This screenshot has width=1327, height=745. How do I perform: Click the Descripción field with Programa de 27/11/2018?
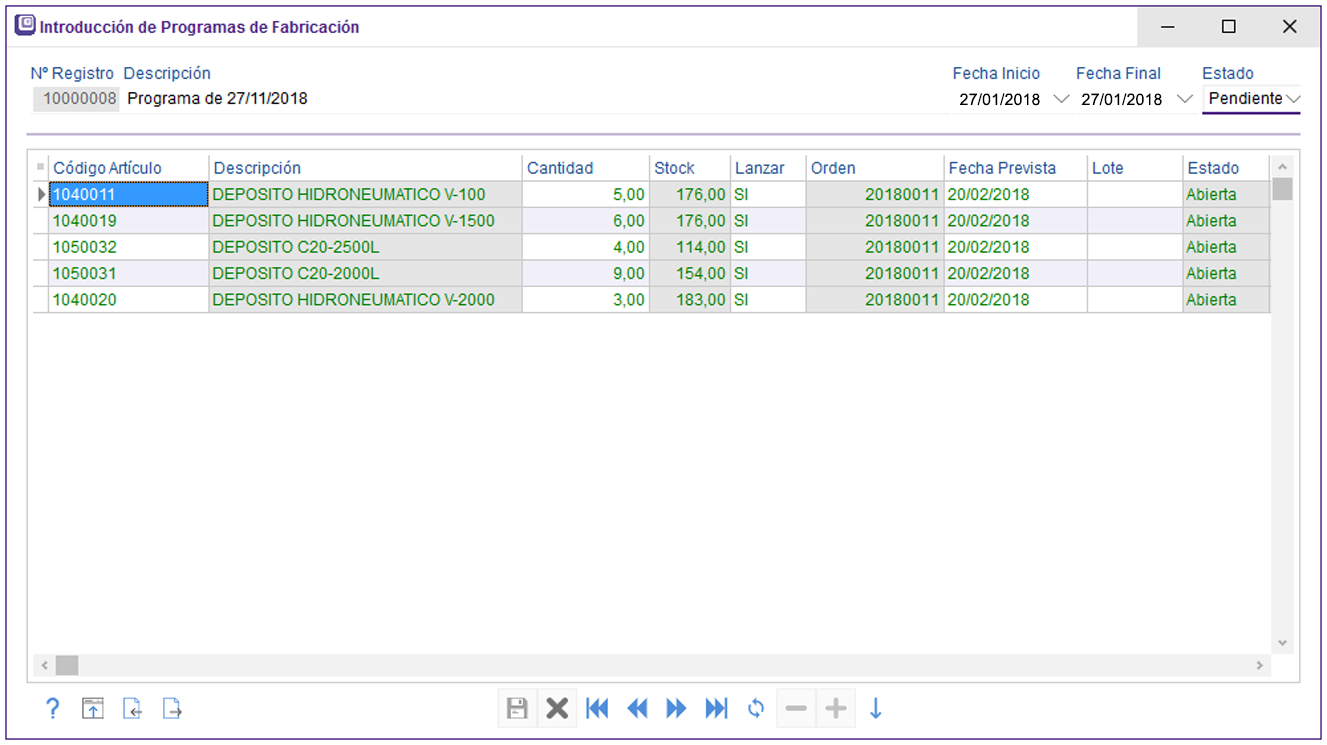218,99
